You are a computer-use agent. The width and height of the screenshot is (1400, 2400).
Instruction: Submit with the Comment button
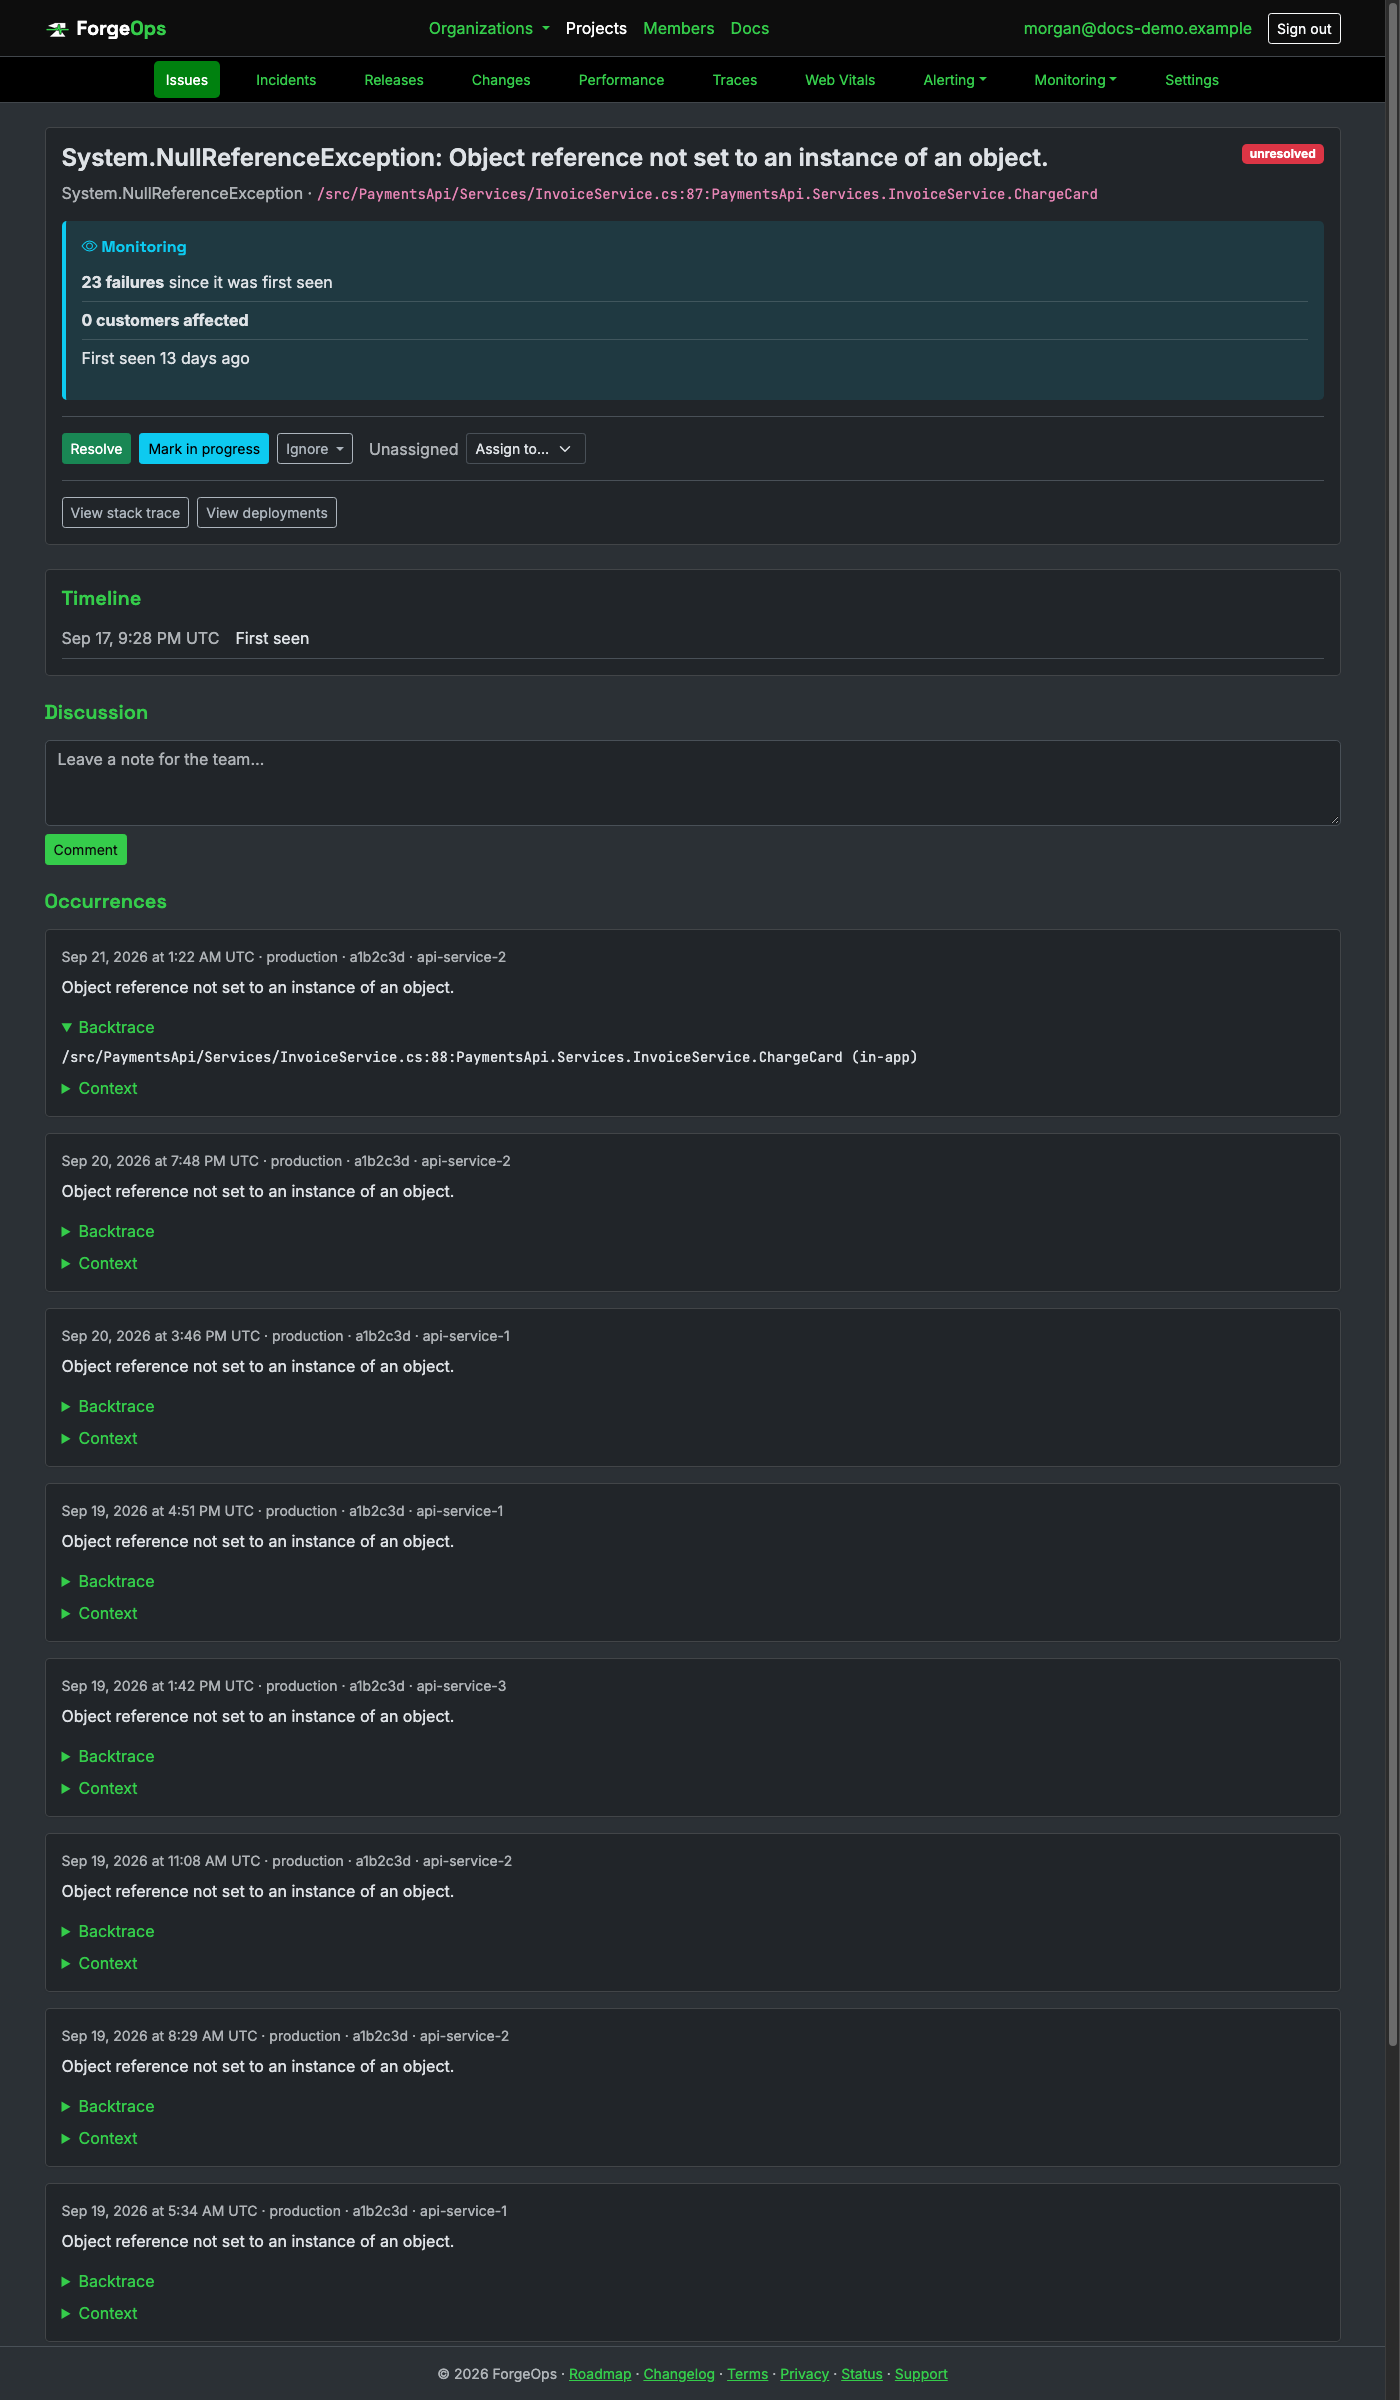(86, 850)
